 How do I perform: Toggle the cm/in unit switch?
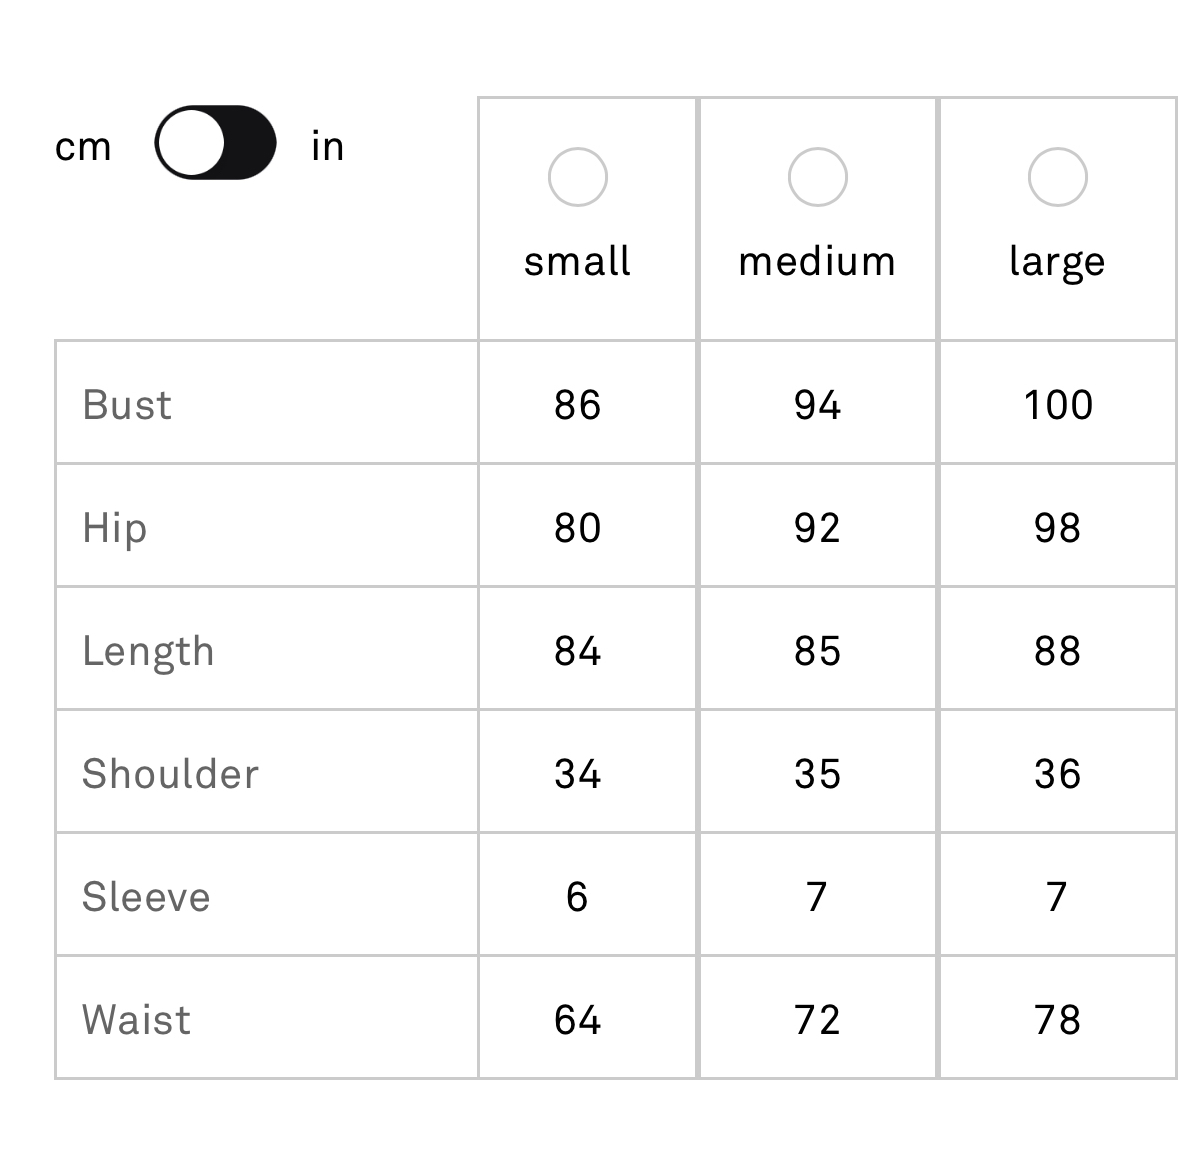(x=215, y=142)
